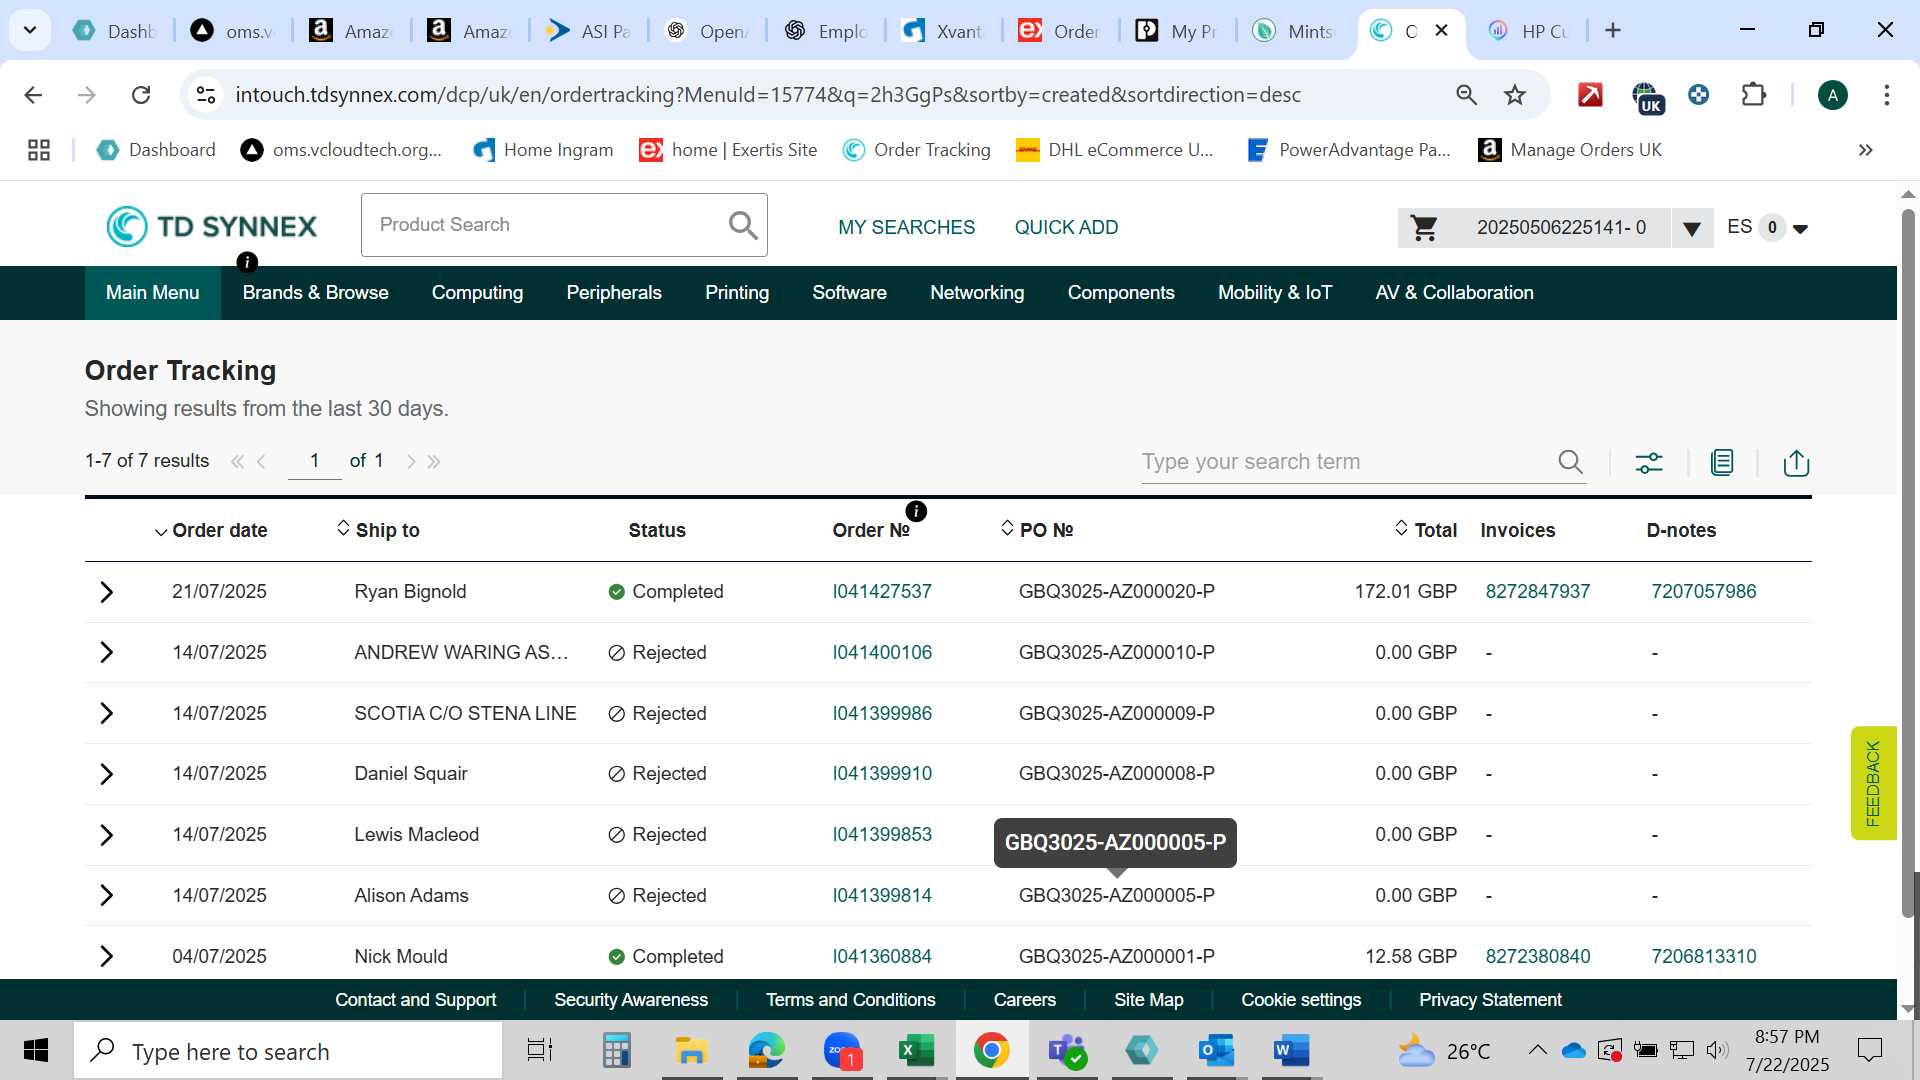Click the Windows Start button
This screenshot has width=1920, height=1080.
pos(36,1051)
